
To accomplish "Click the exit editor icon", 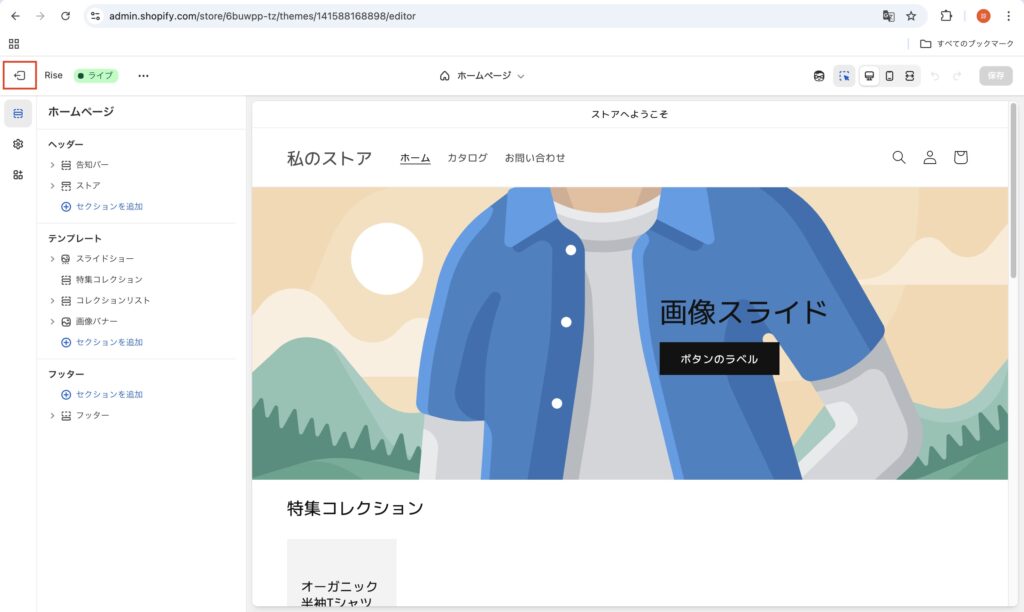I will 19,76.
